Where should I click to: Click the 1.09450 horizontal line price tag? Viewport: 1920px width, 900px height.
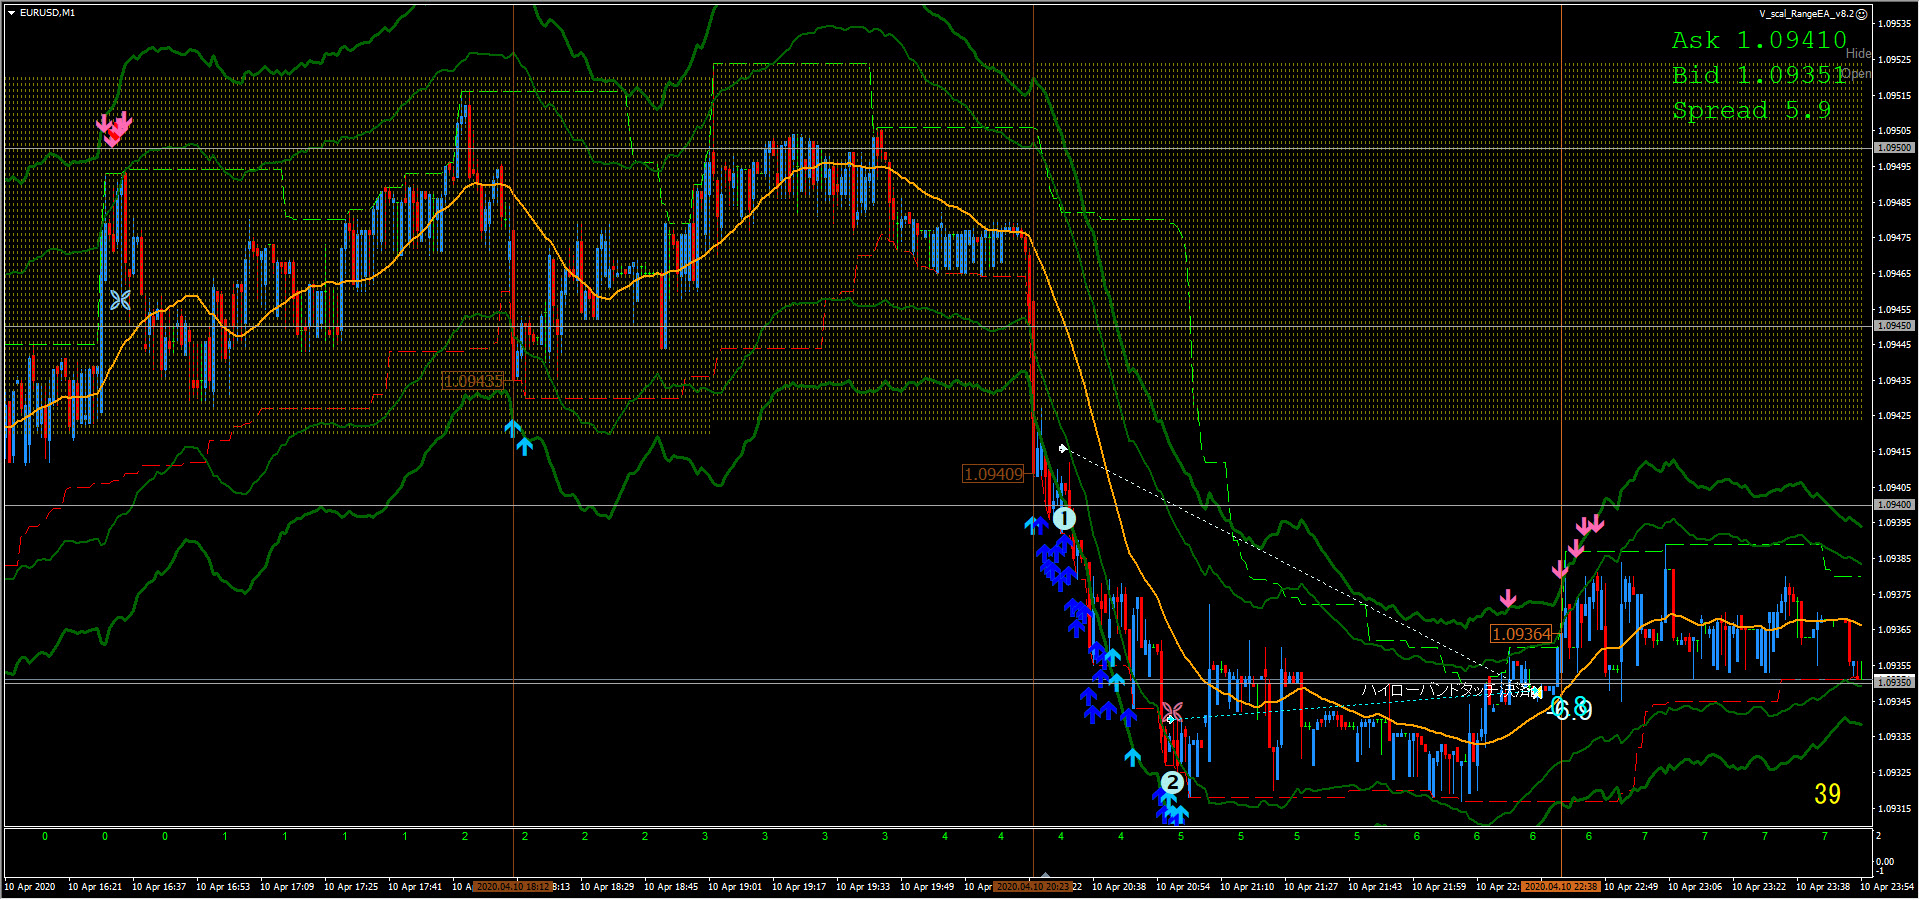[x=1894, y=326]
